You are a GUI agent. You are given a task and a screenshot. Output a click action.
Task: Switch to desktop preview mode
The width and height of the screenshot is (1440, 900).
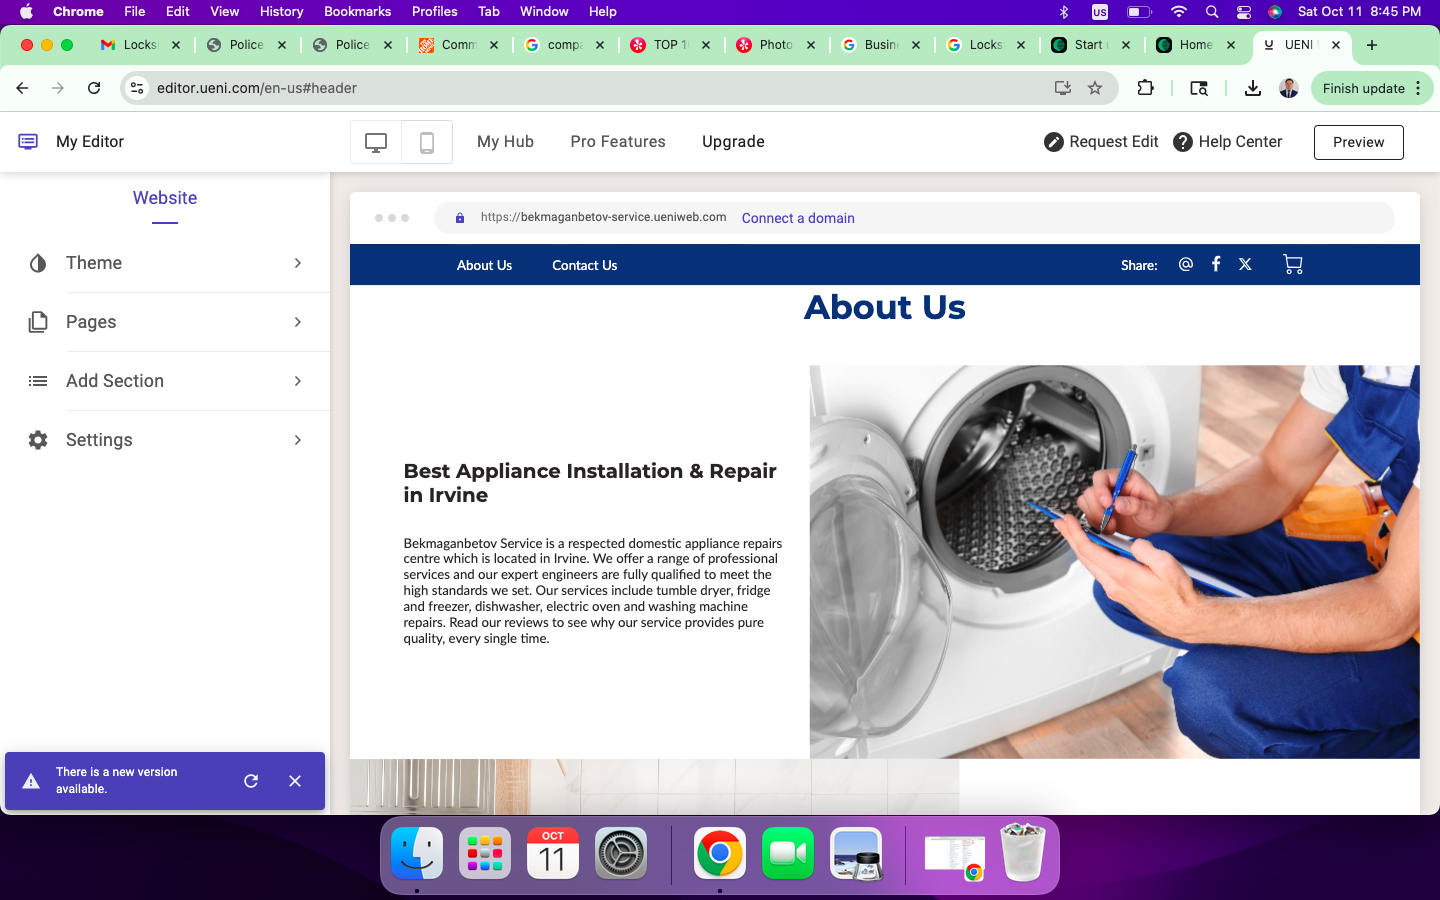(376, 142)
